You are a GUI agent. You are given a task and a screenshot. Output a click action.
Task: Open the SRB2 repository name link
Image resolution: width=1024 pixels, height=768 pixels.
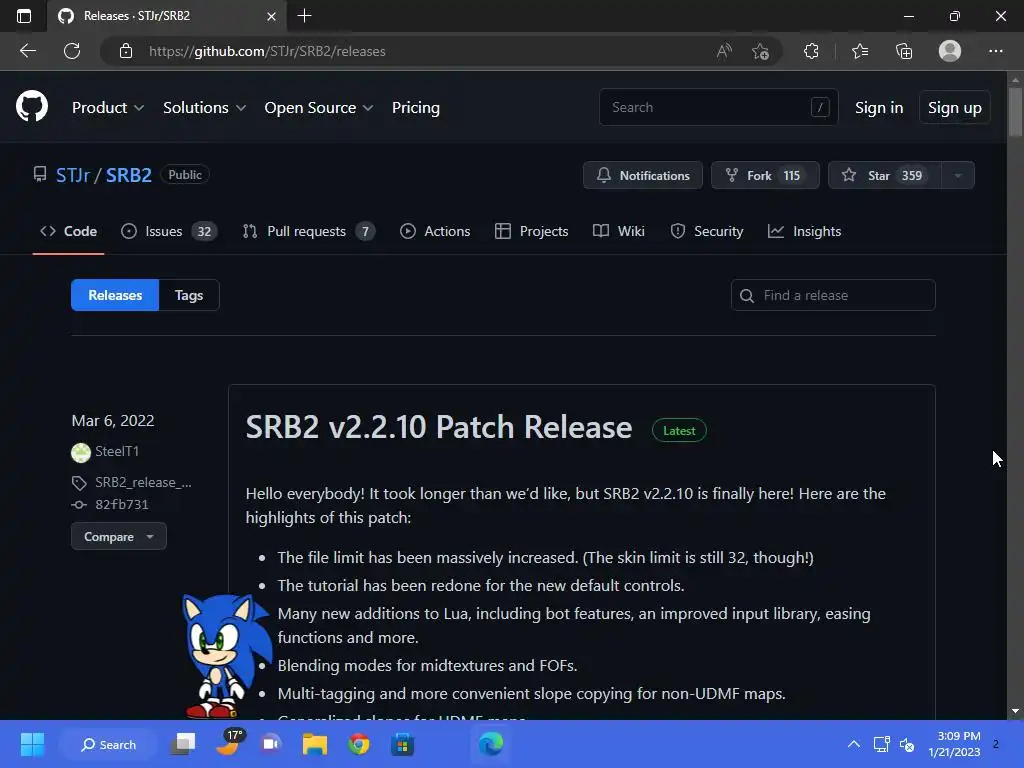click(129, 175)
